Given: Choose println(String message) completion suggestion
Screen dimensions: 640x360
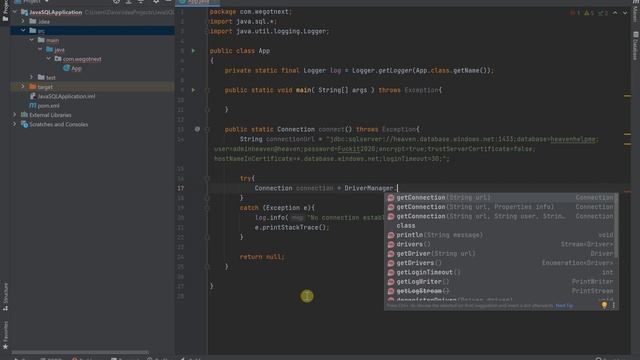Looking at the screenshot, I should pos(500,235).
